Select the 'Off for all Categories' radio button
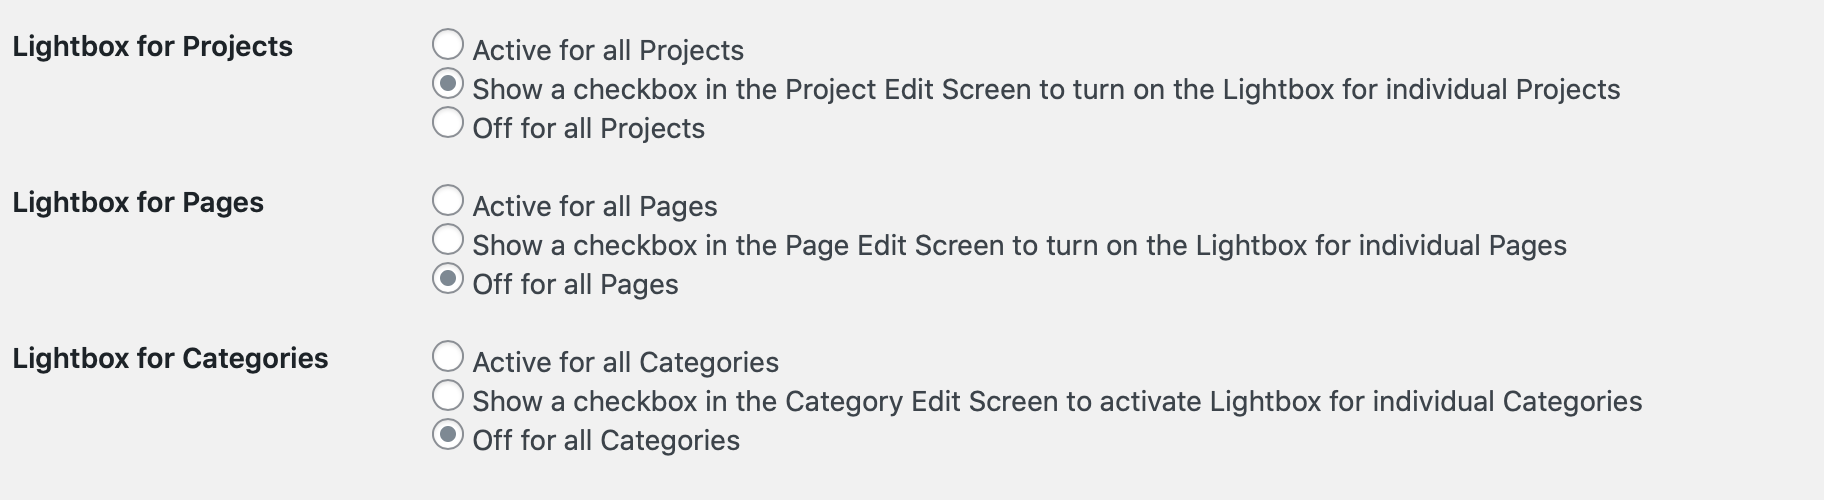 pos(448,435)
